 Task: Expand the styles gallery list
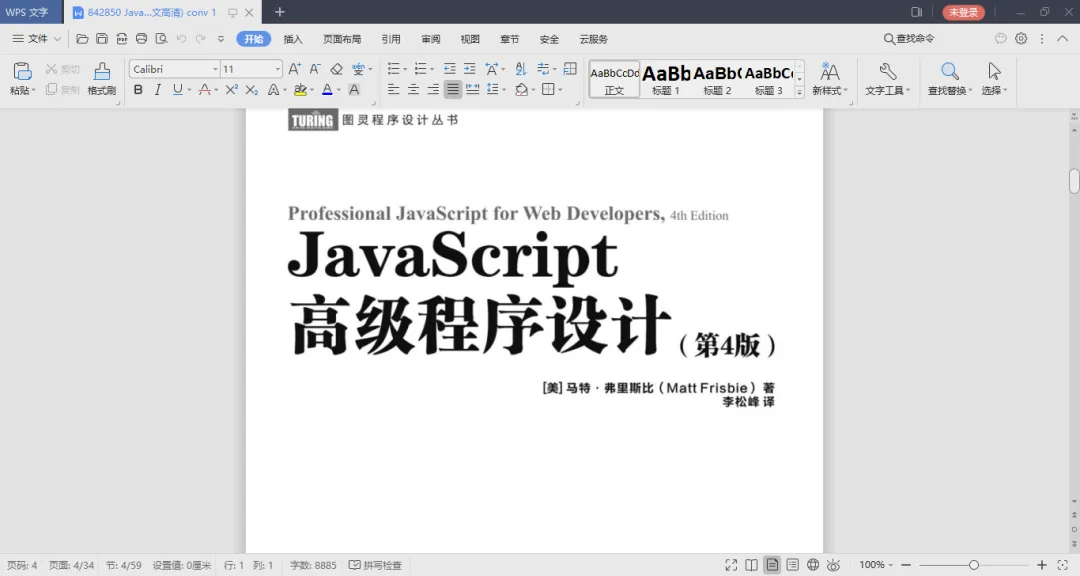coord(800,92)
